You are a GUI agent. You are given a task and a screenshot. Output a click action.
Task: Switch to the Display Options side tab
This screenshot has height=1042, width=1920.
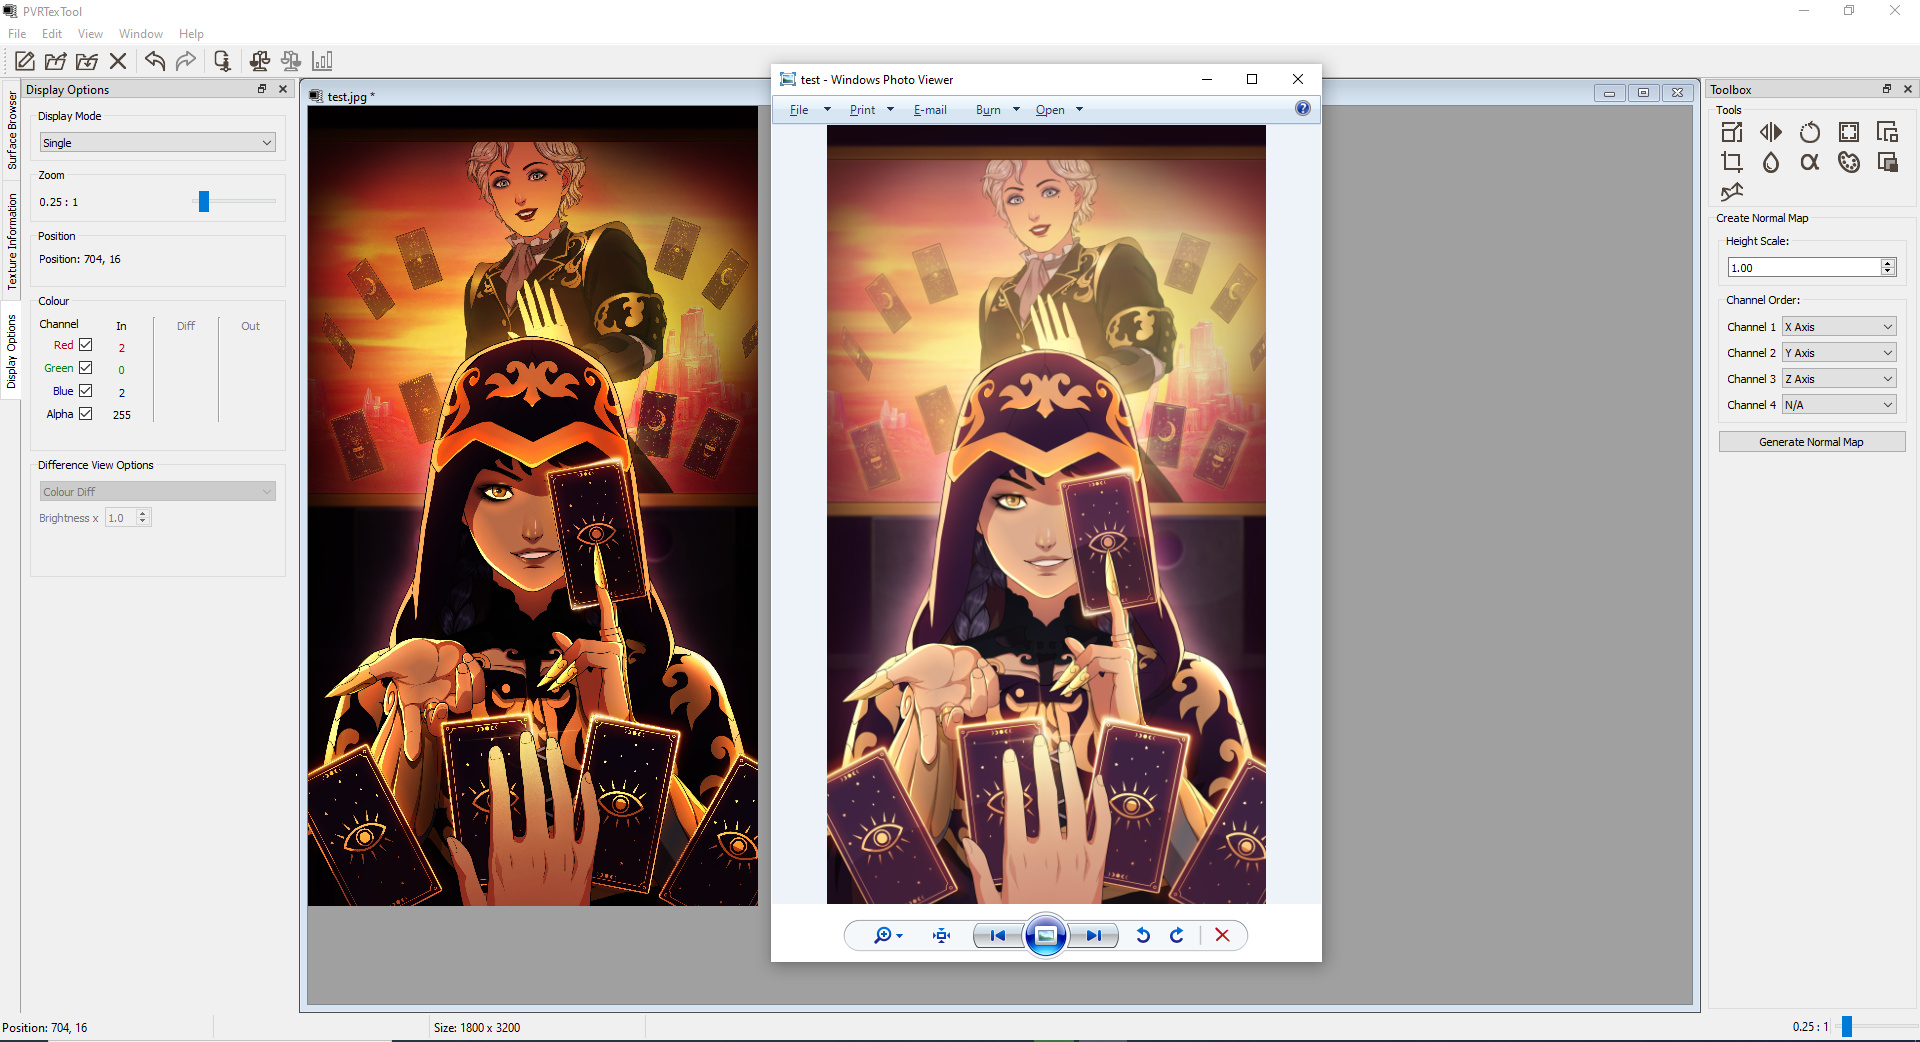[x=12, y=351]
